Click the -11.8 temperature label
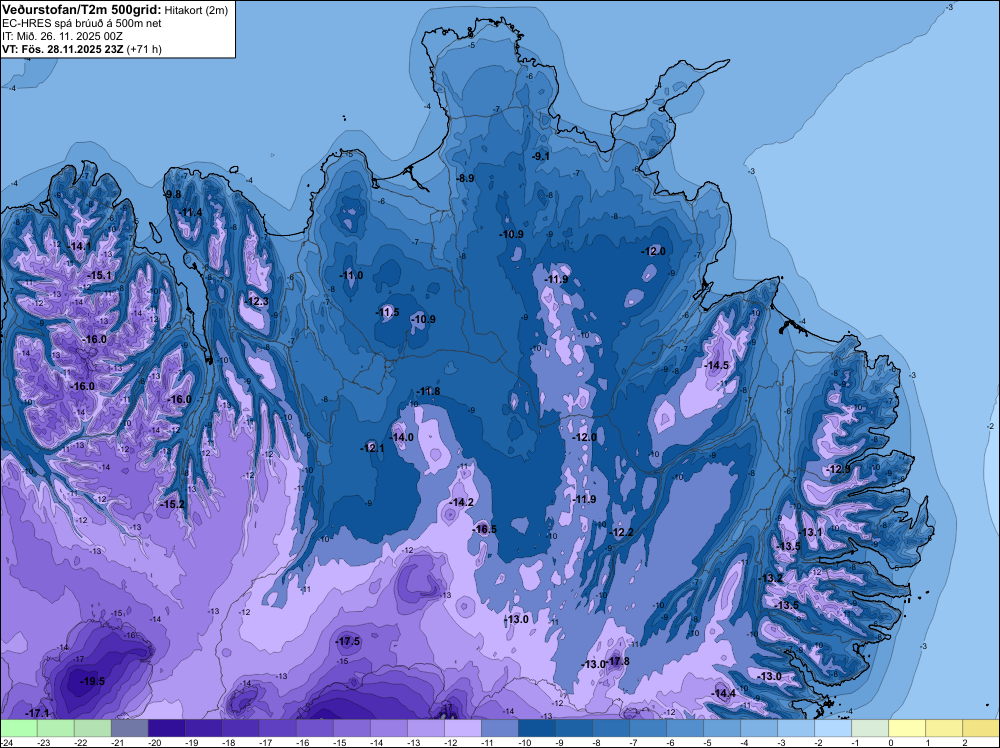Viewport: 1000px width, 748px height. (x=428, y=392)
